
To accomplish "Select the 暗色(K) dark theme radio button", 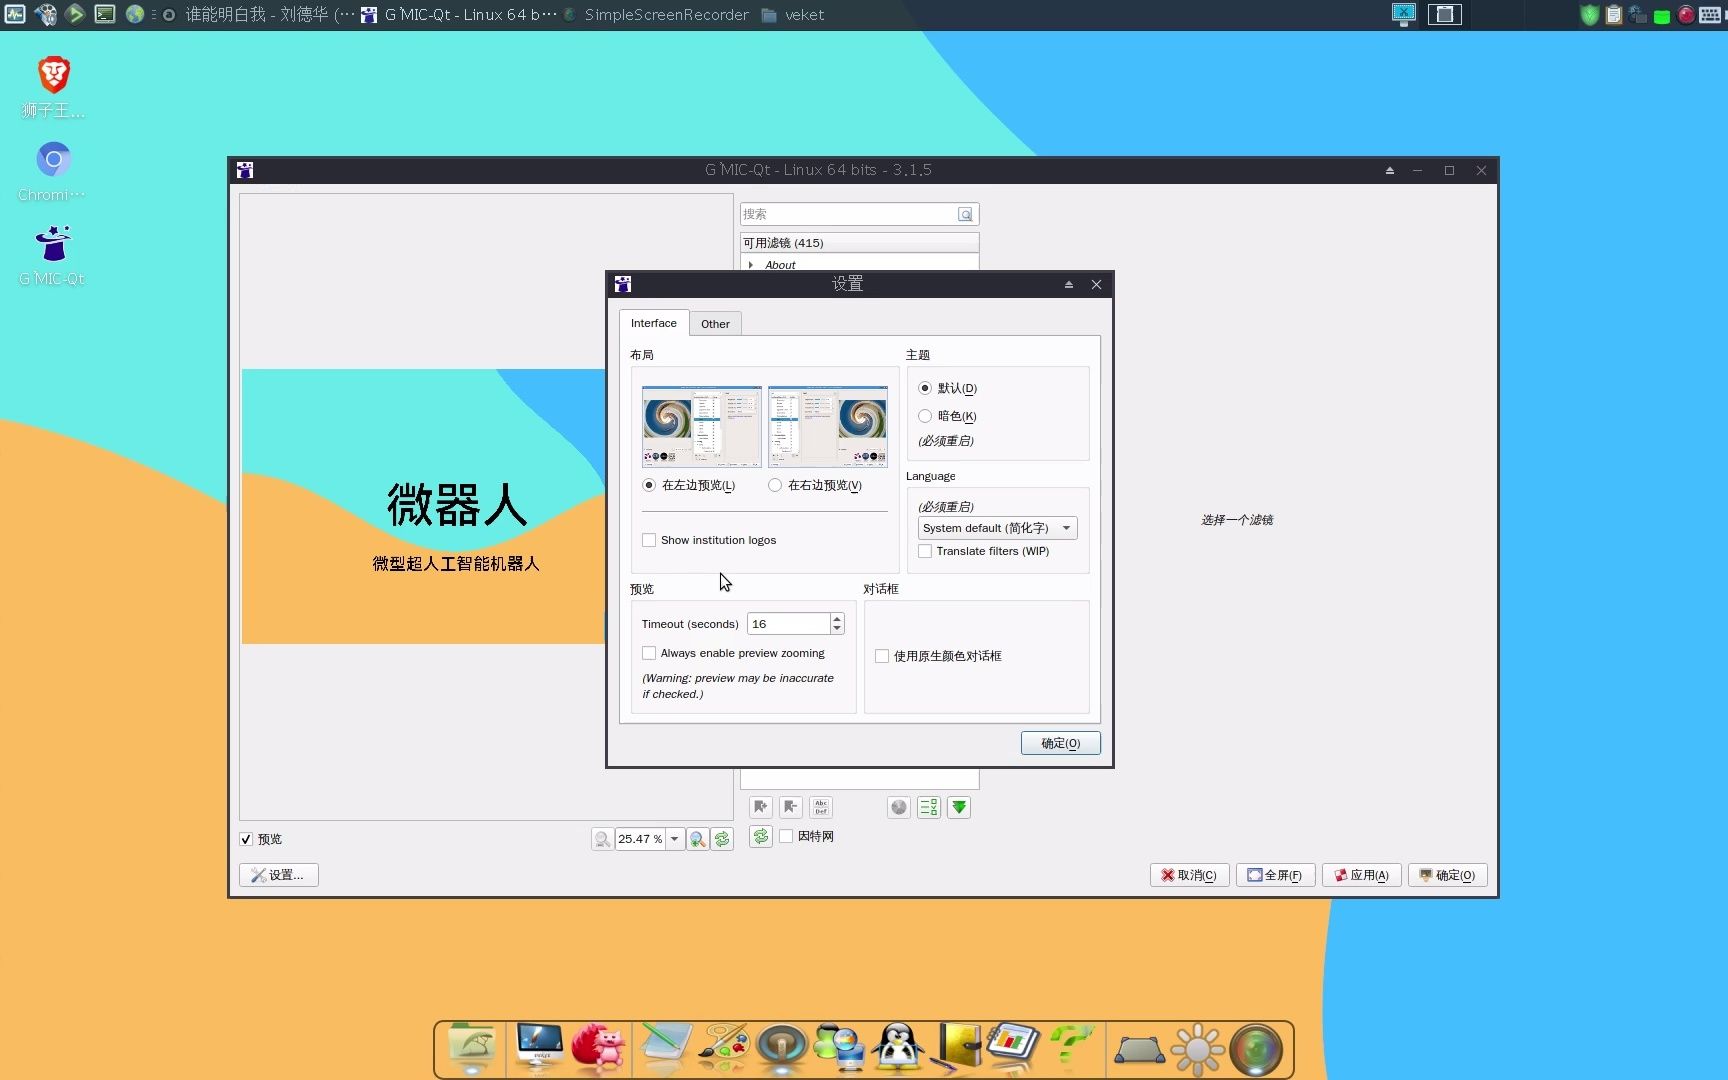I will pos(924,415).
